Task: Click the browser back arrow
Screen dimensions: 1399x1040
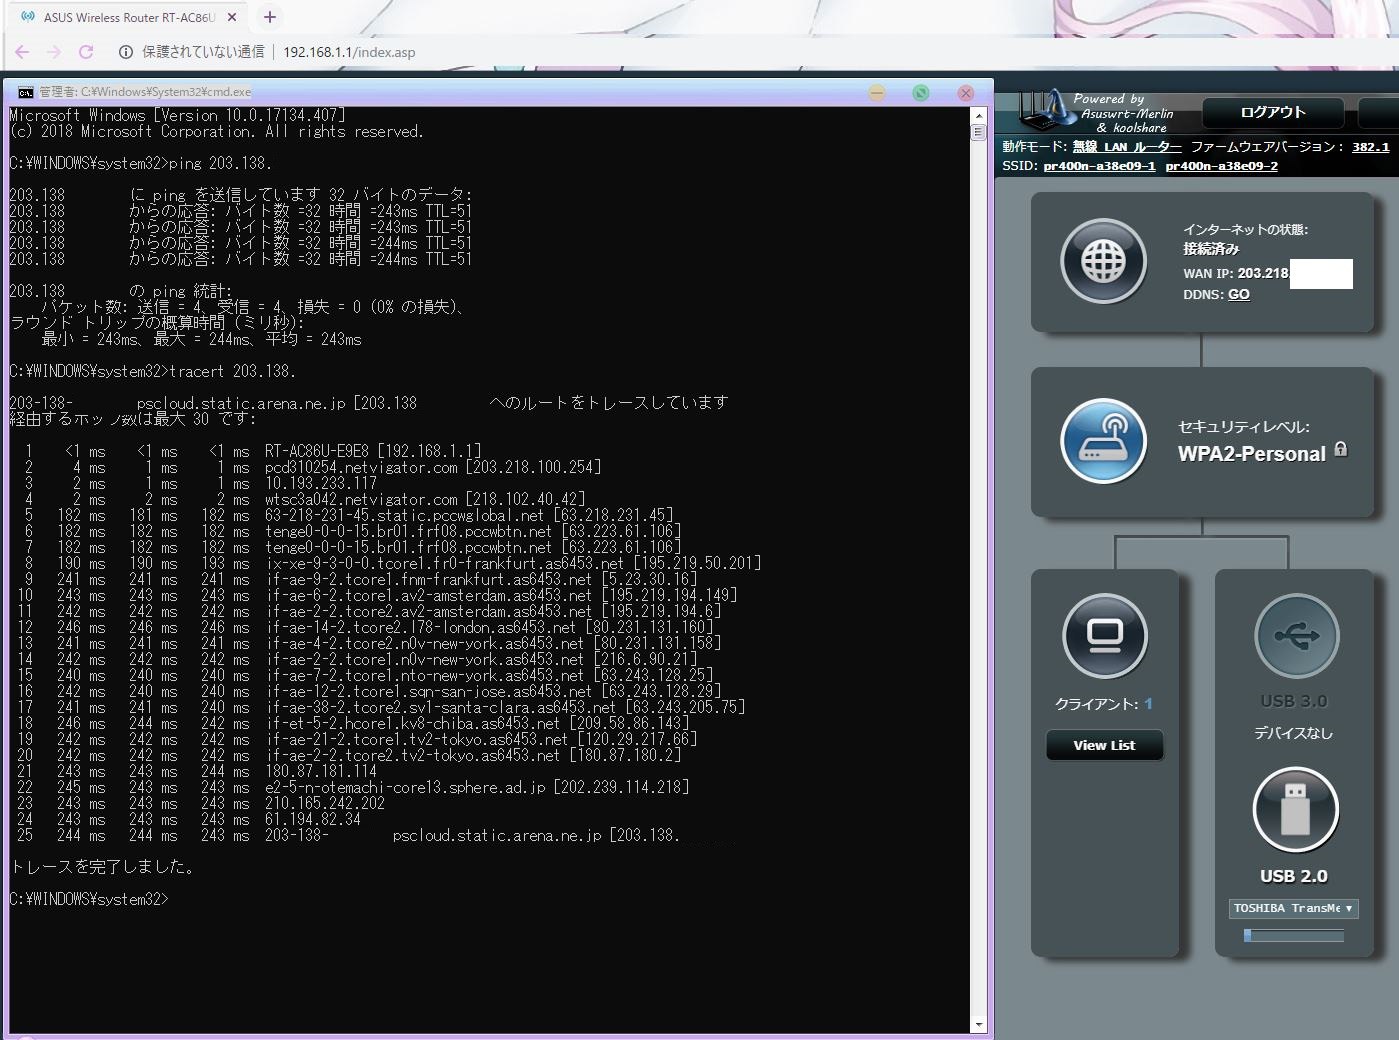Action: [x=22, y=52]
